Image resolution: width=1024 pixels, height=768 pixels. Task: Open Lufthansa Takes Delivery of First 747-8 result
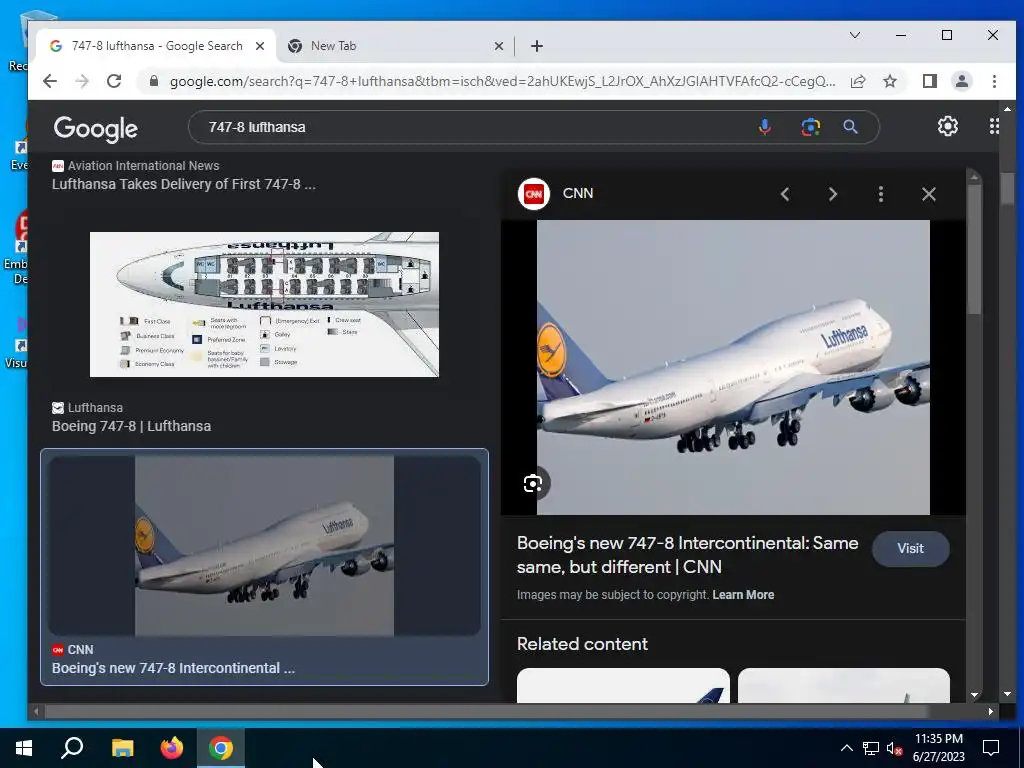point(184,184)
